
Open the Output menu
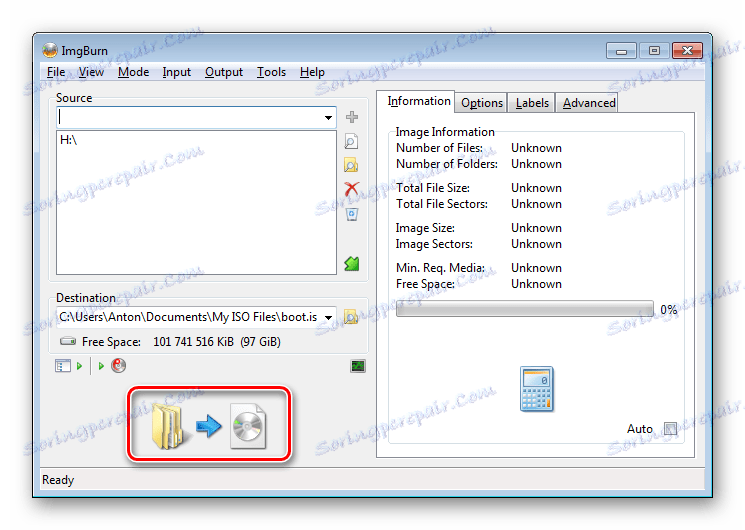point(224,72)
